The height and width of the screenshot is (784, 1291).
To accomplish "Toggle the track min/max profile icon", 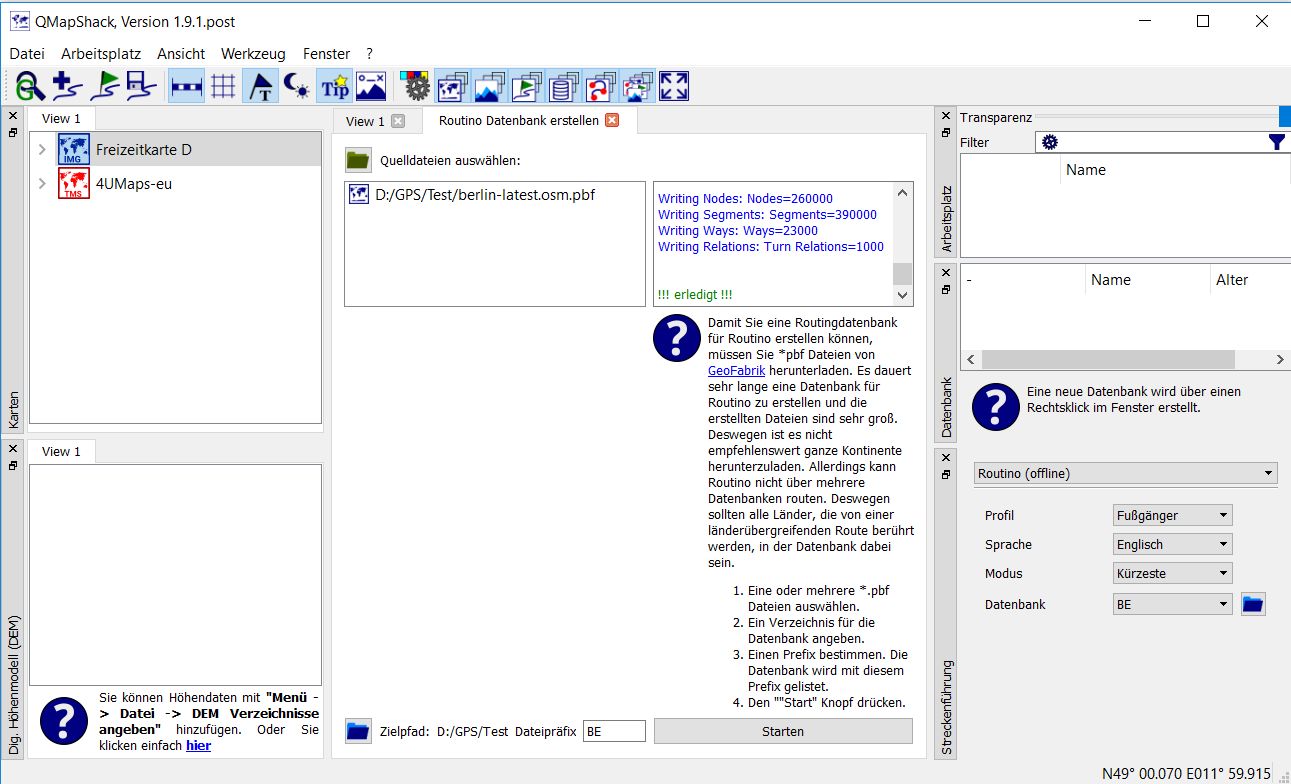I will click(x=371, y=87).
